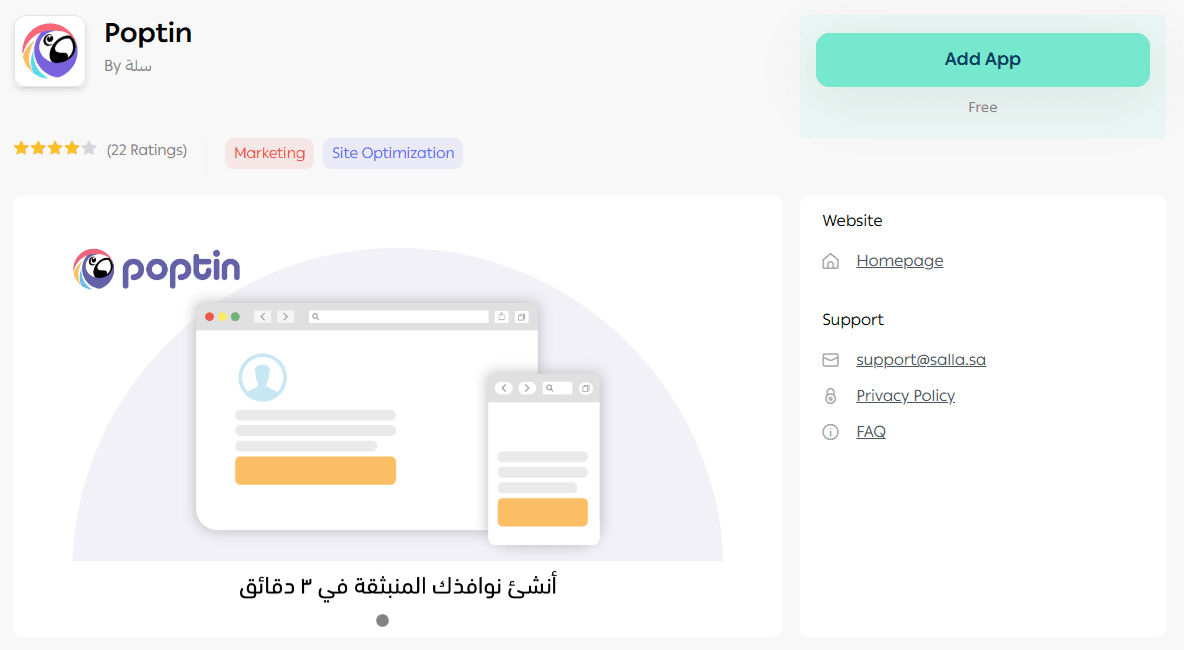Click the Arabic banner caption text
The image size is (1184, 650).
(398, 586)
